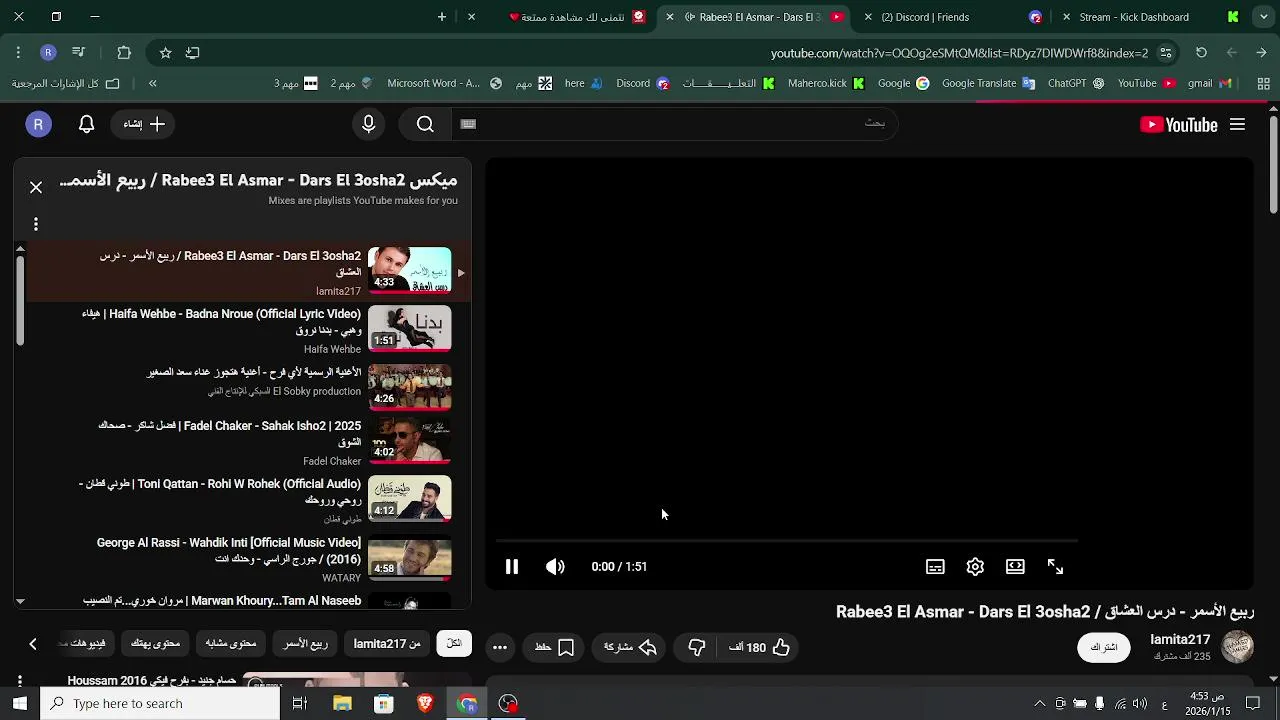
Task: Open the YouTube notifications bell
Action: (x=86, y=124)
